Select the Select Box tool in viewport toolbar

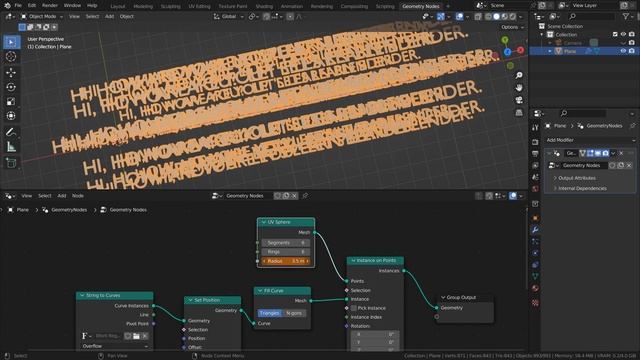click(x=11, y=42)
